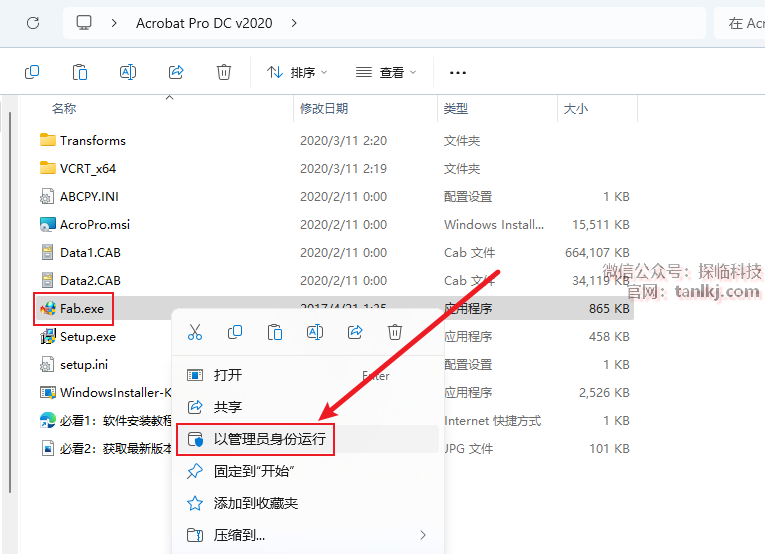The image size is (765, 554).
Task: Select the 必看2 获取最新版本 image file
Action: [116, 449]
